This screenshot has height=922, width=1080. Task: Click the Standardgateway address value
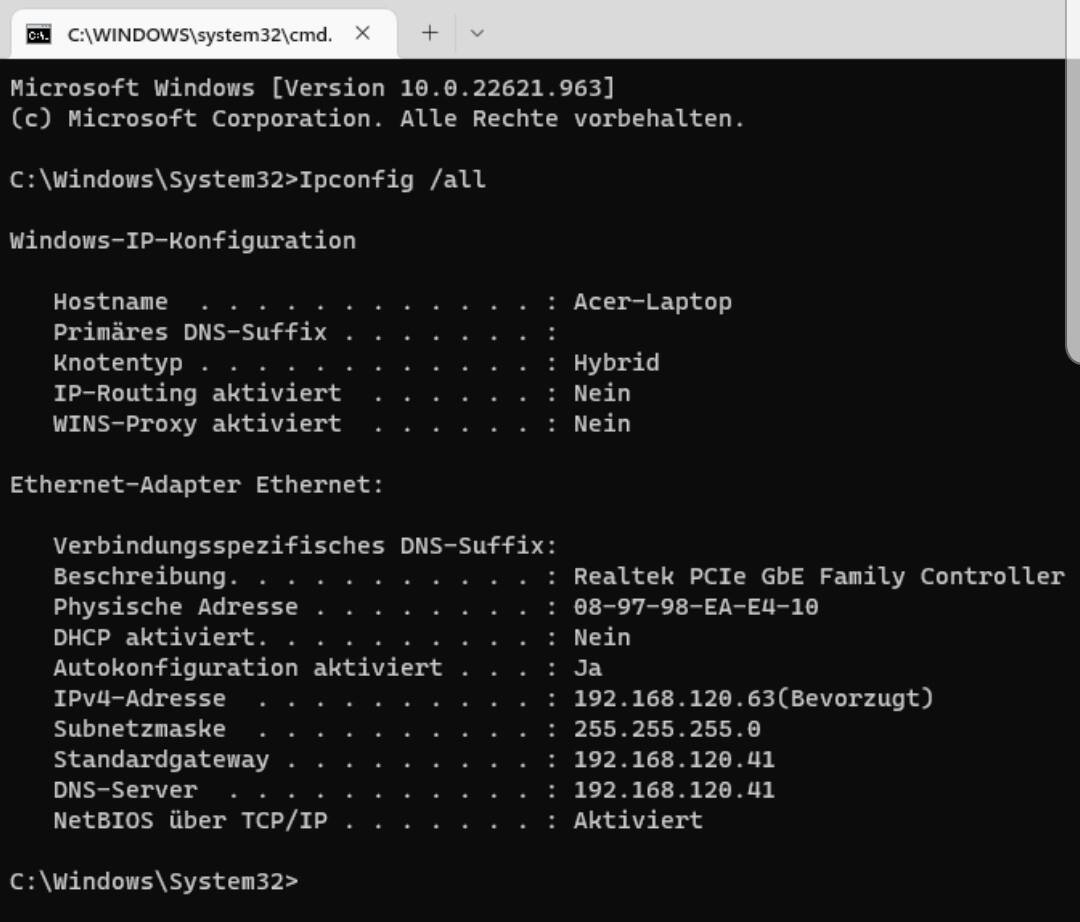[673, 760]
